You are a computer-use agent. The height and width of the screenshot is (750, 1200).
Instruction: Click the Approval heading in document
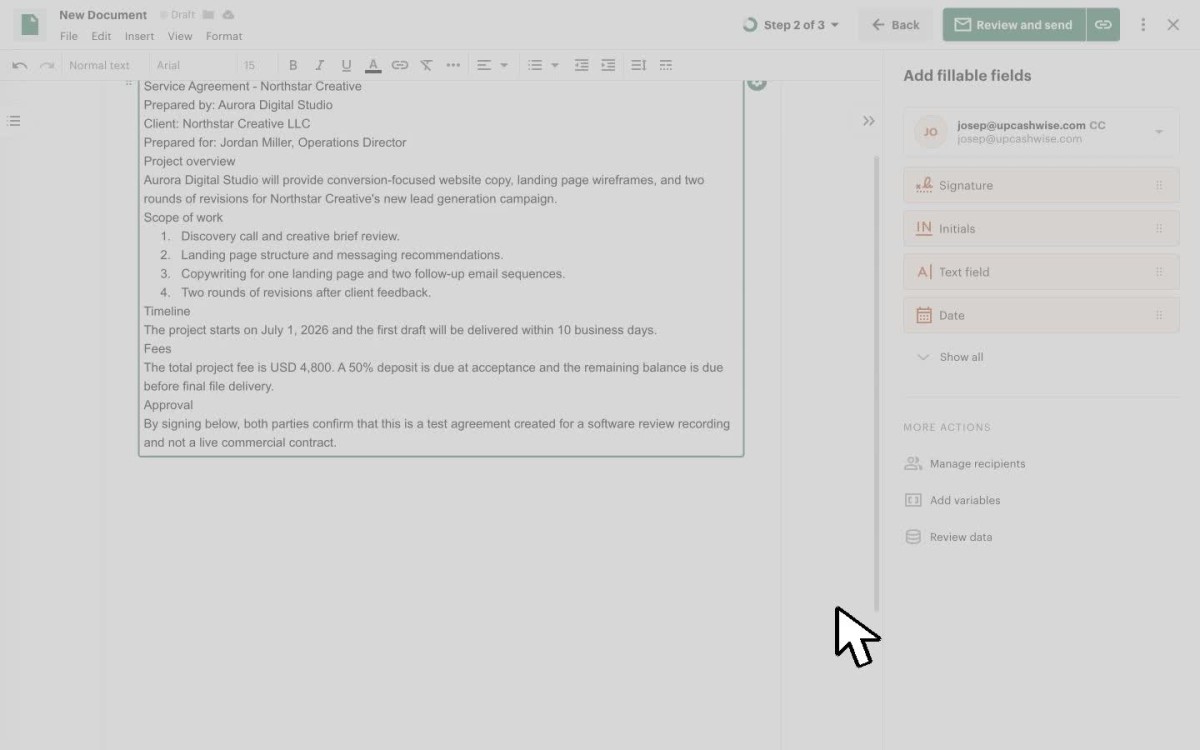[x=168, y=405]
